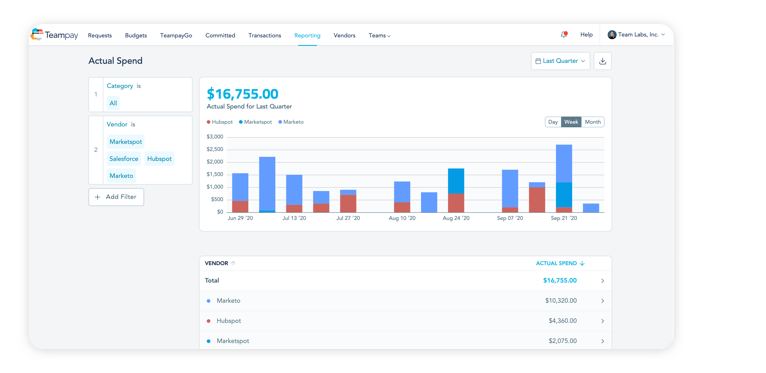Open the Team Labs, Inc. account dropdown
The height and width of the screenshot is (373, 766).
[637, 35]
